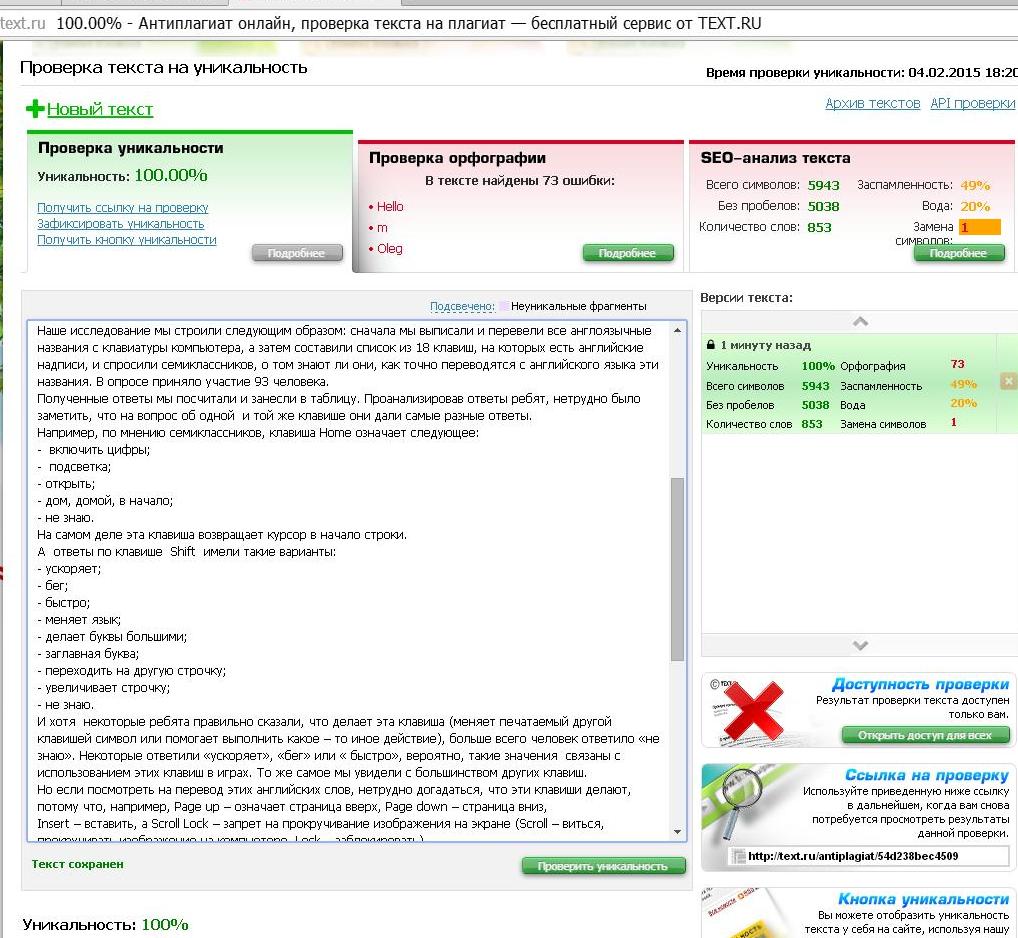This screenshot has height=938, width=1018.
Task: Click Подробнее in Проверка уникальности panel
Action: tap(297, 253)
